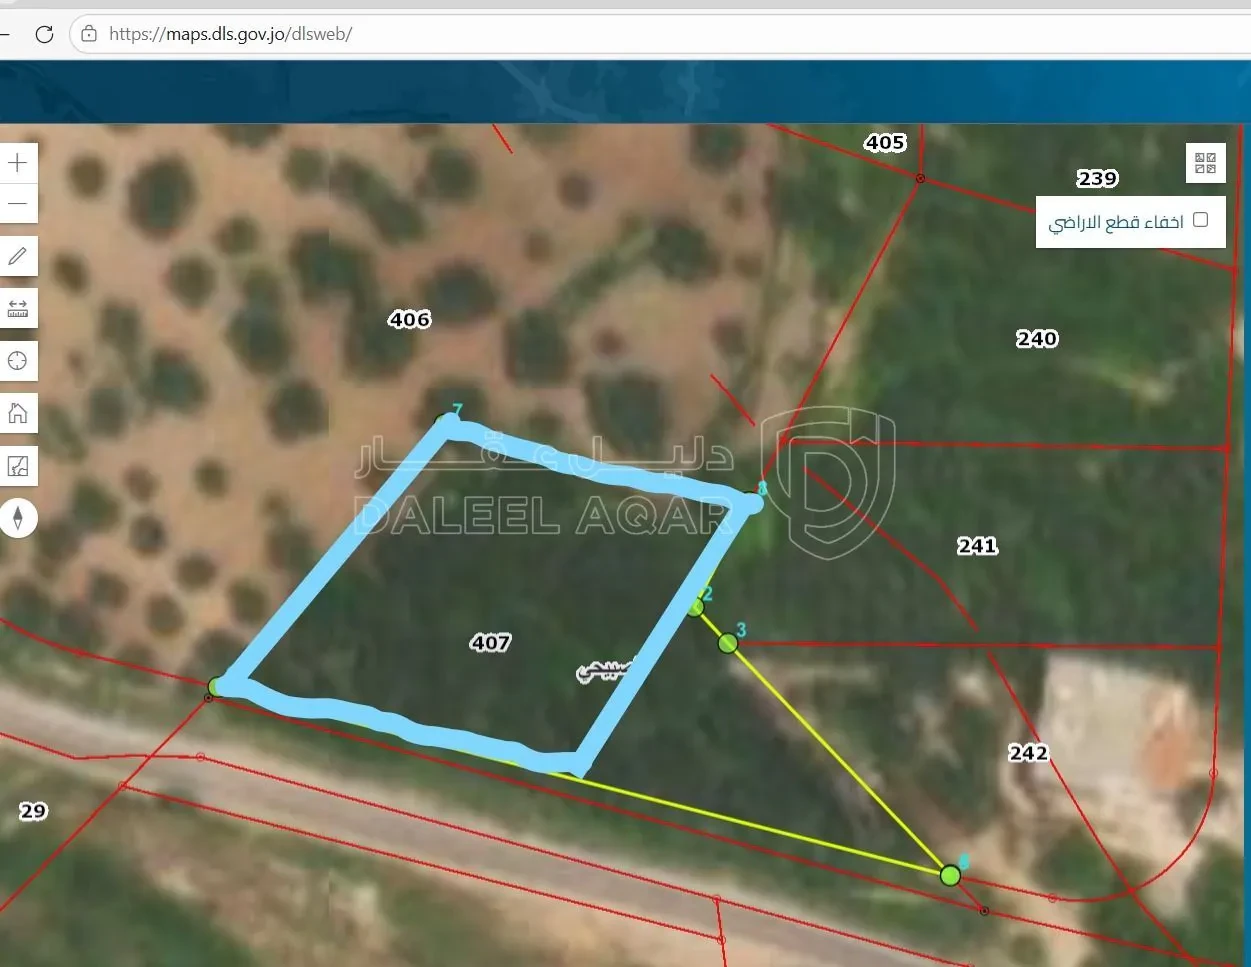Zoom in with the plus button
Viewport: 1251px width, 967px height.
click(x=18, y=163)
